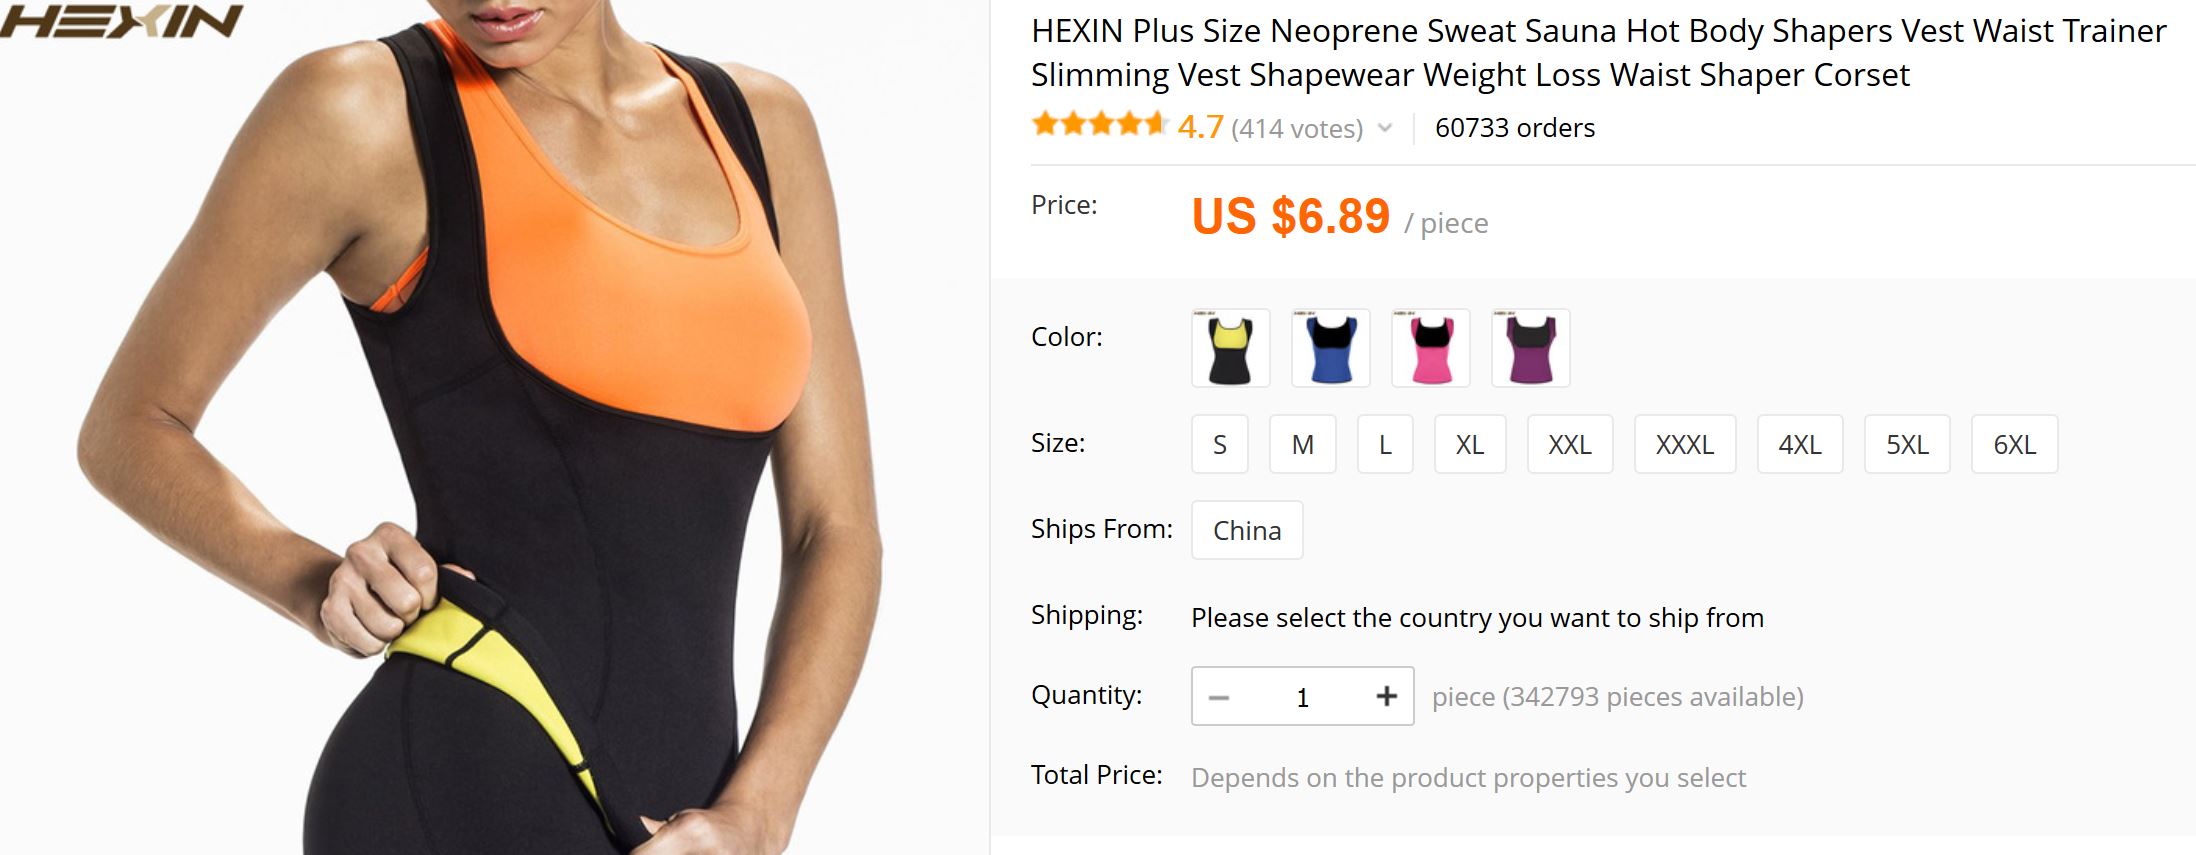
Task: Select size M
Action: click(1302, 444)
